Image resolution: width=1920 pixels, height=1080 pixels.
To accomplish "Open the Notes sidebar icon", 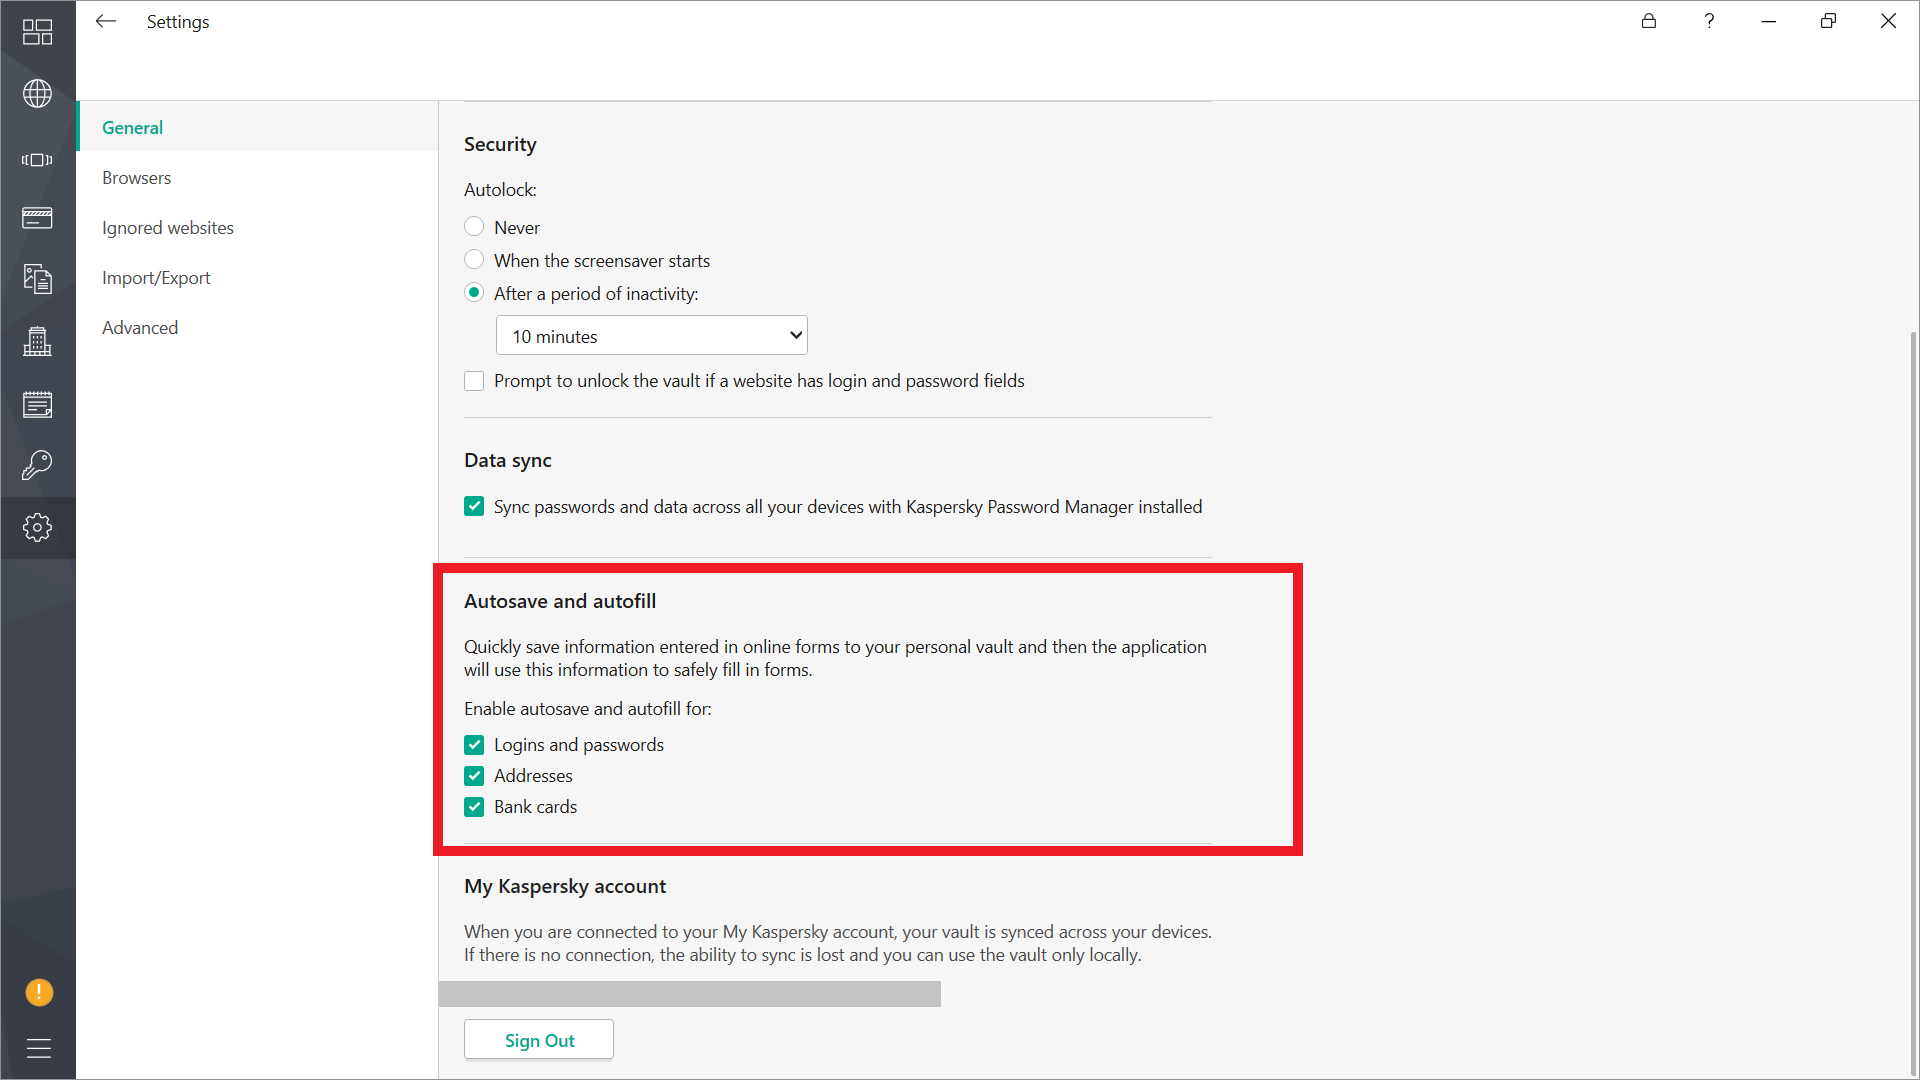I will coord(37,405).
